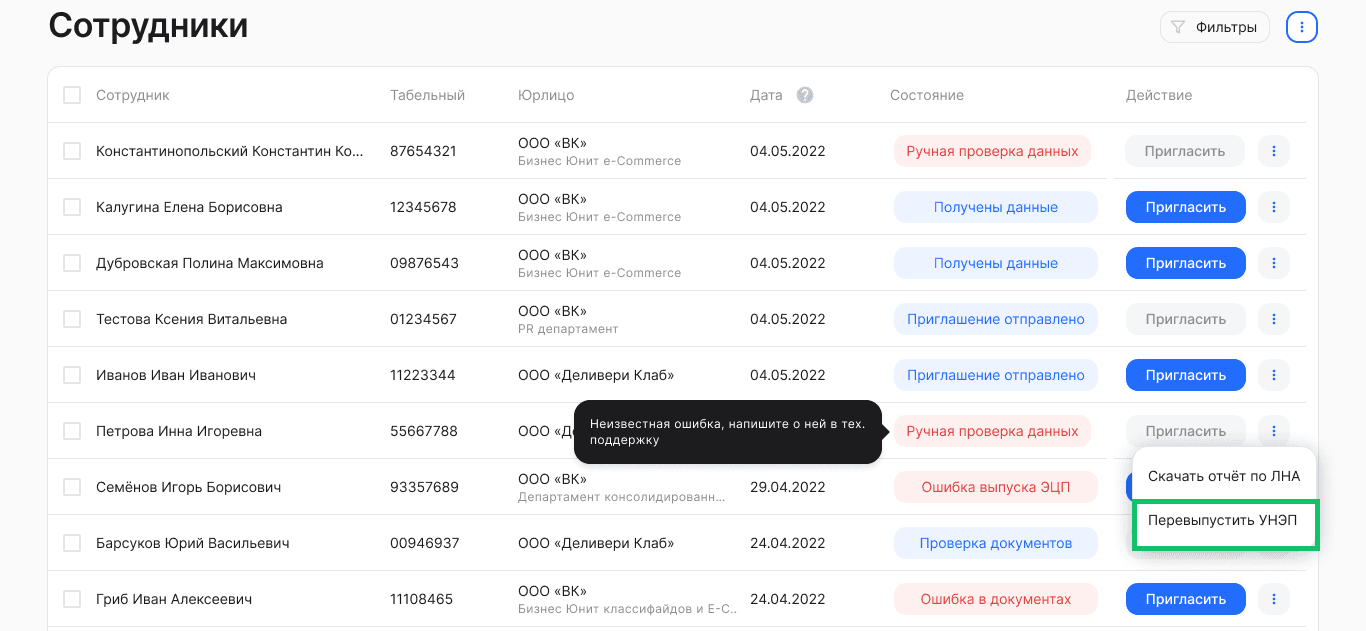
Task: Select checkbox for Константинопольский Константин
Action: click(x=72, y=151)
